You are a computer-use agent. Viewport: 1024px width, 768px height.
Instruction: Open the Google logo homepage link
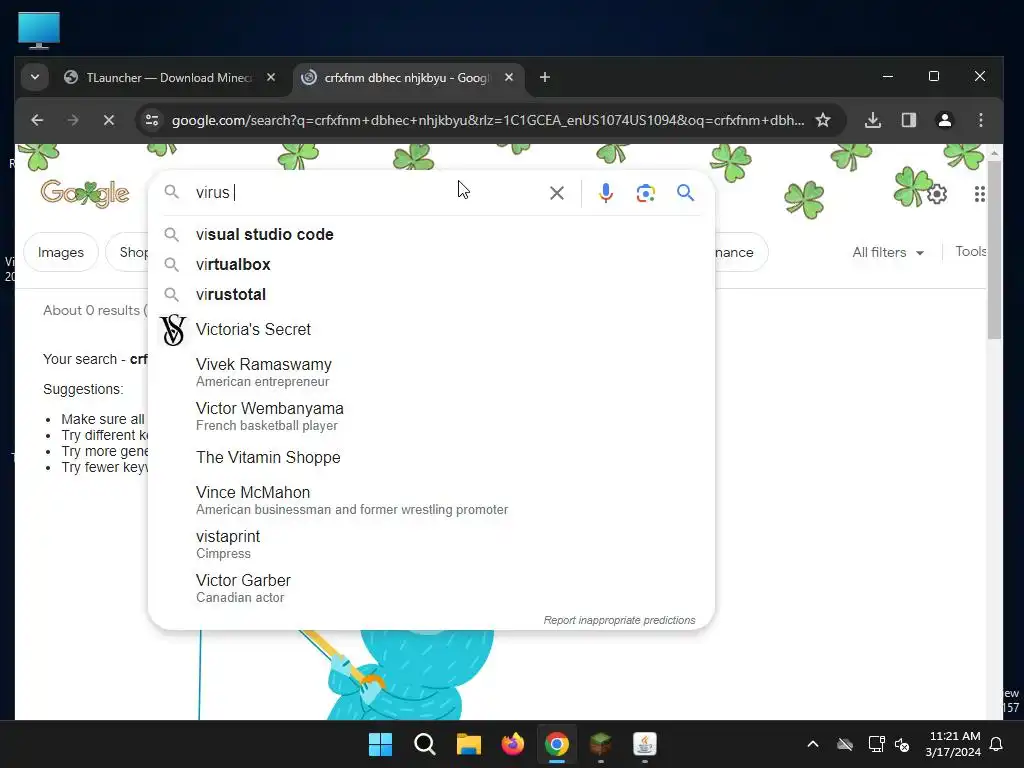pos(85,193)
